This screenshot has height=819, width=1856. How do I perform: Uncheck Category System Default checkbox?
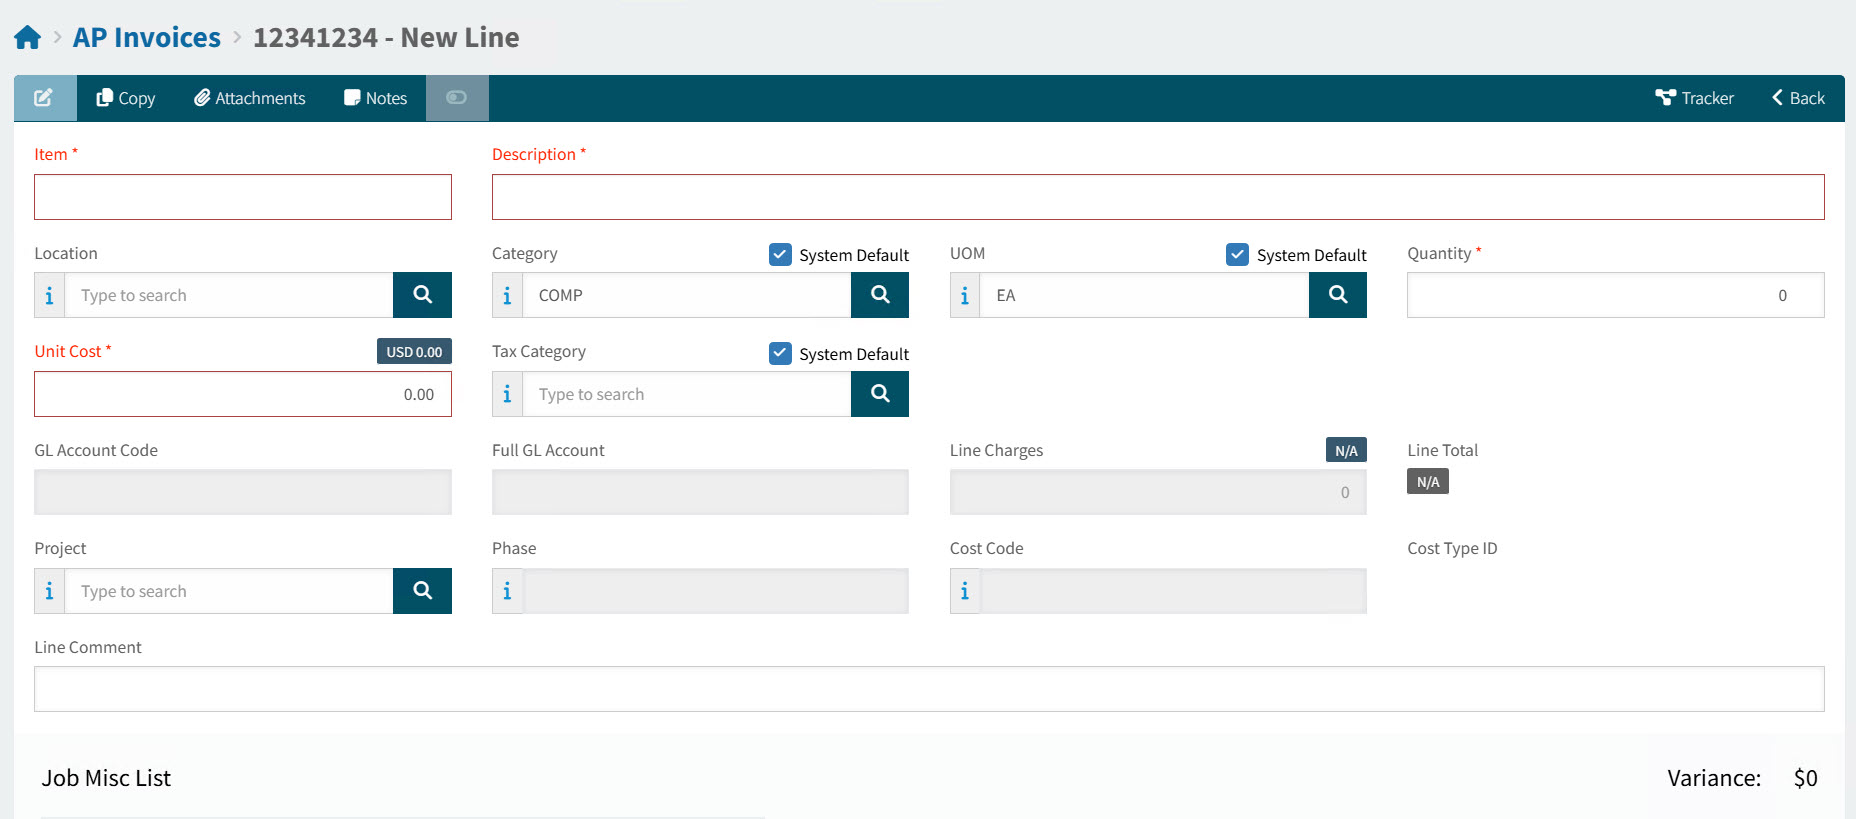(780, 255)
